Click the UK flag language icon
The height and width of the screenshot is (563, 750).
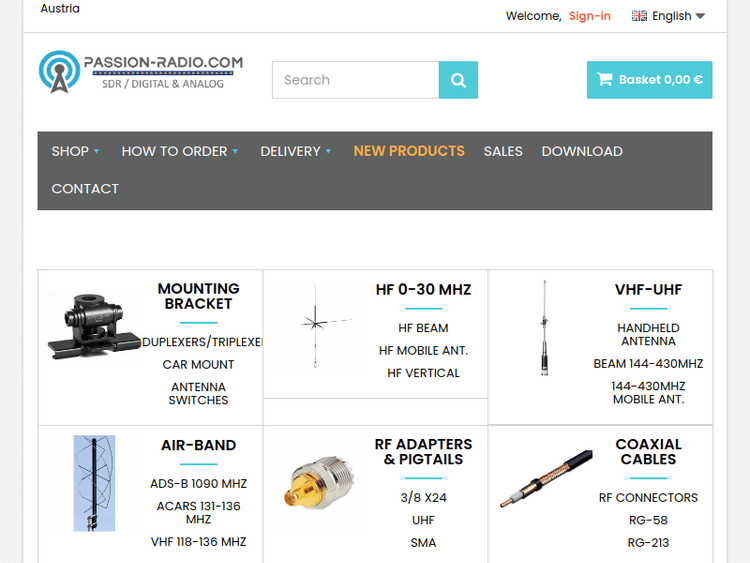click(x=639, y=16)
